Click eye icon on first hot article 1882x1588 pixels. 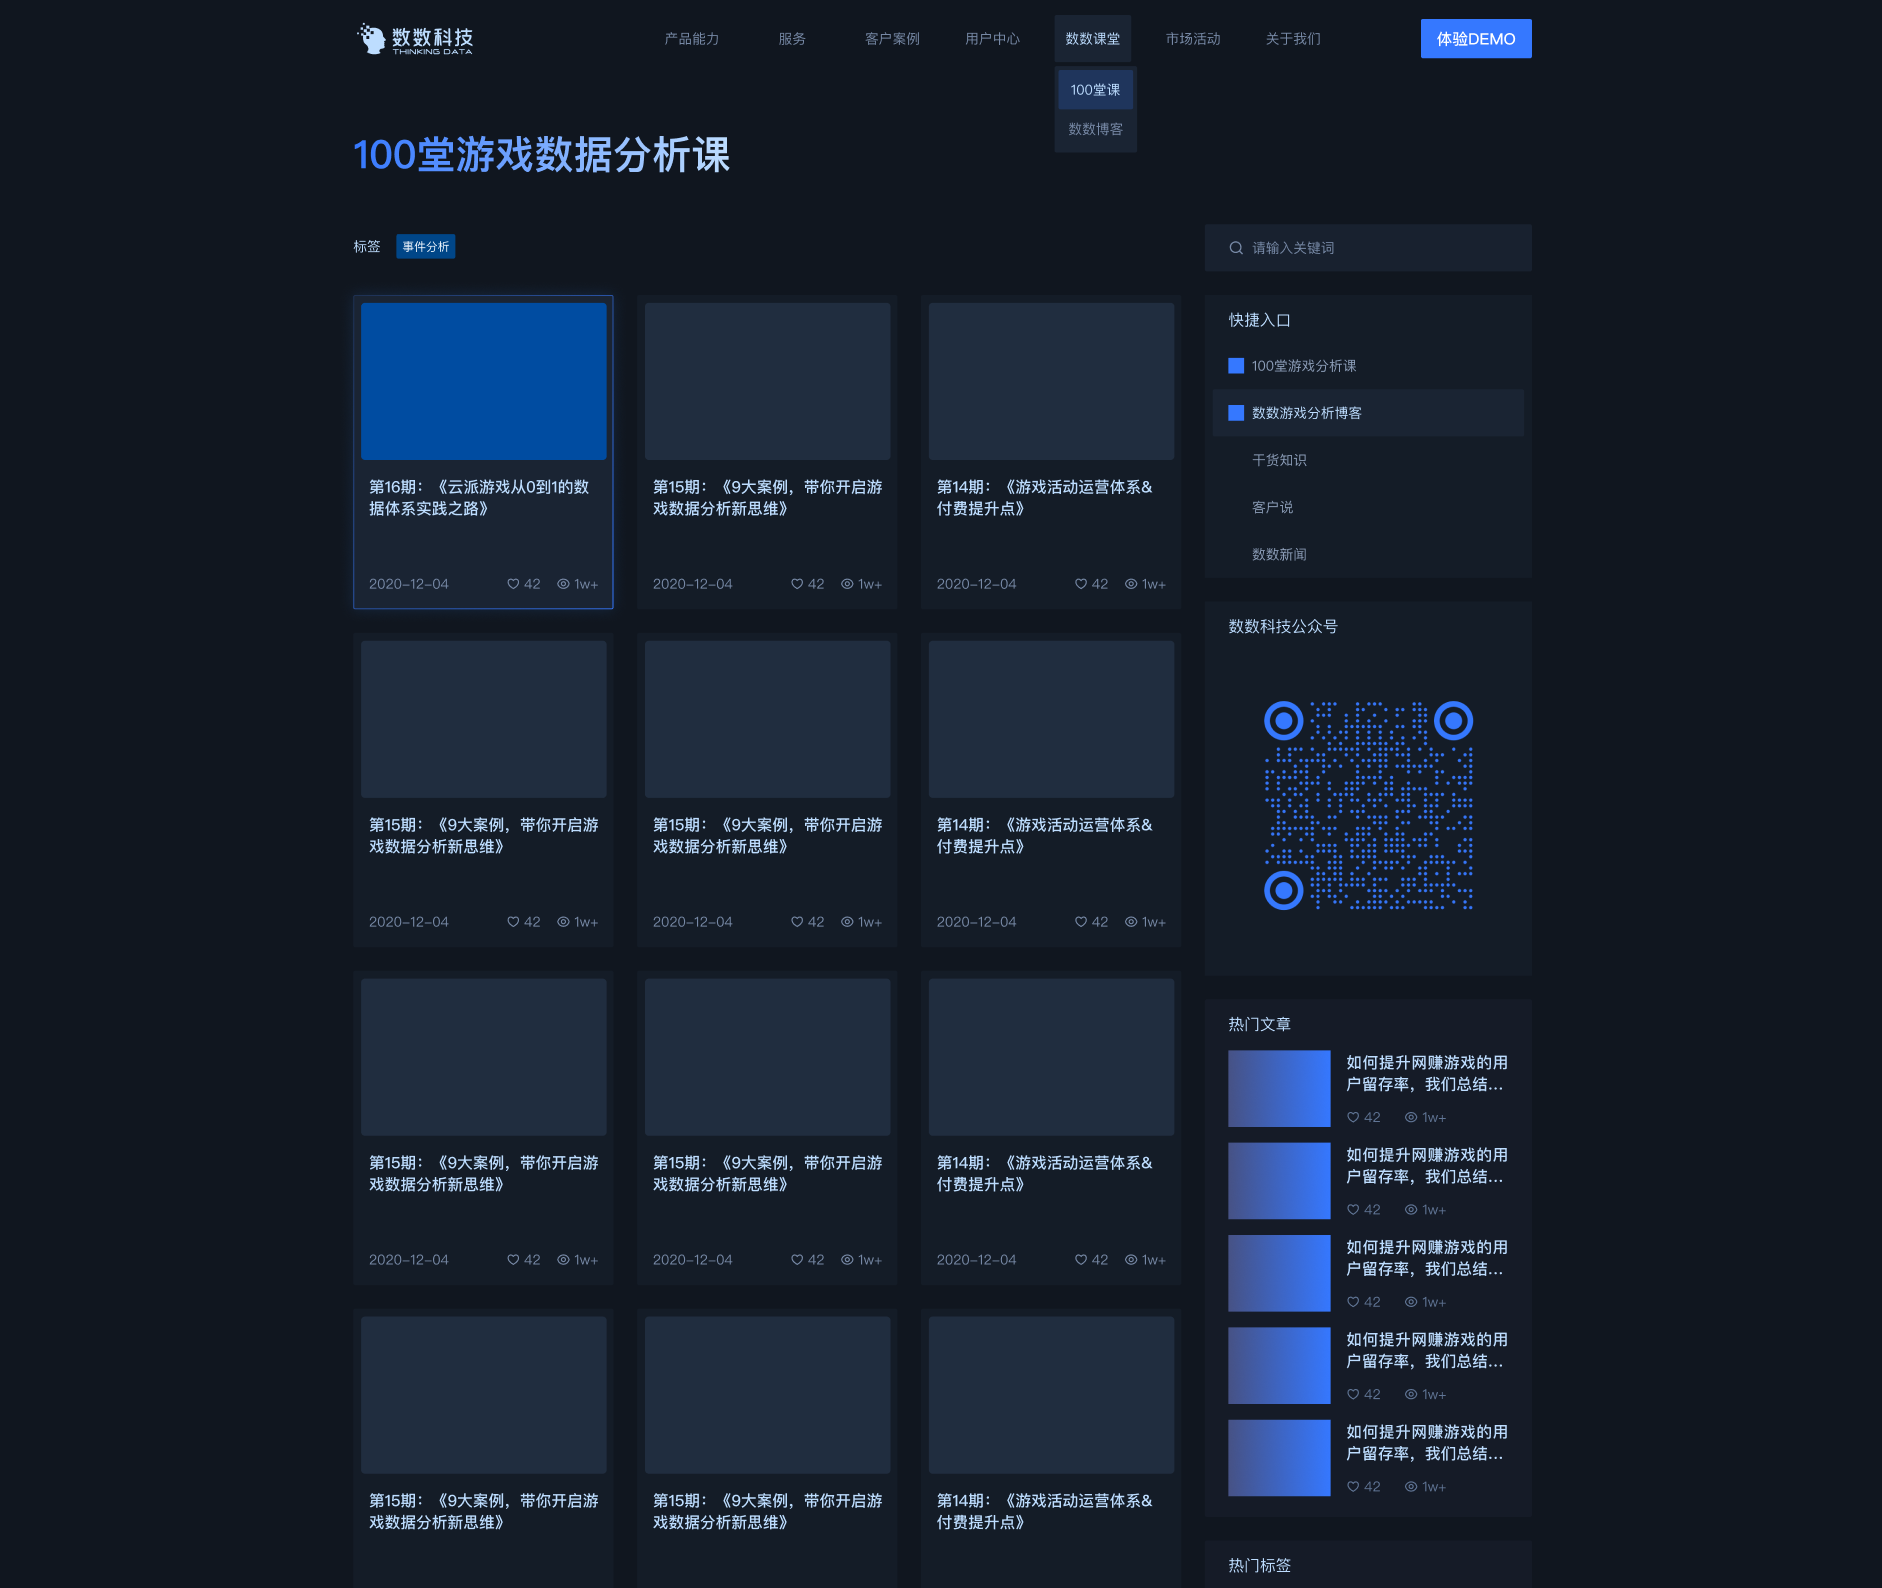1411,1117
